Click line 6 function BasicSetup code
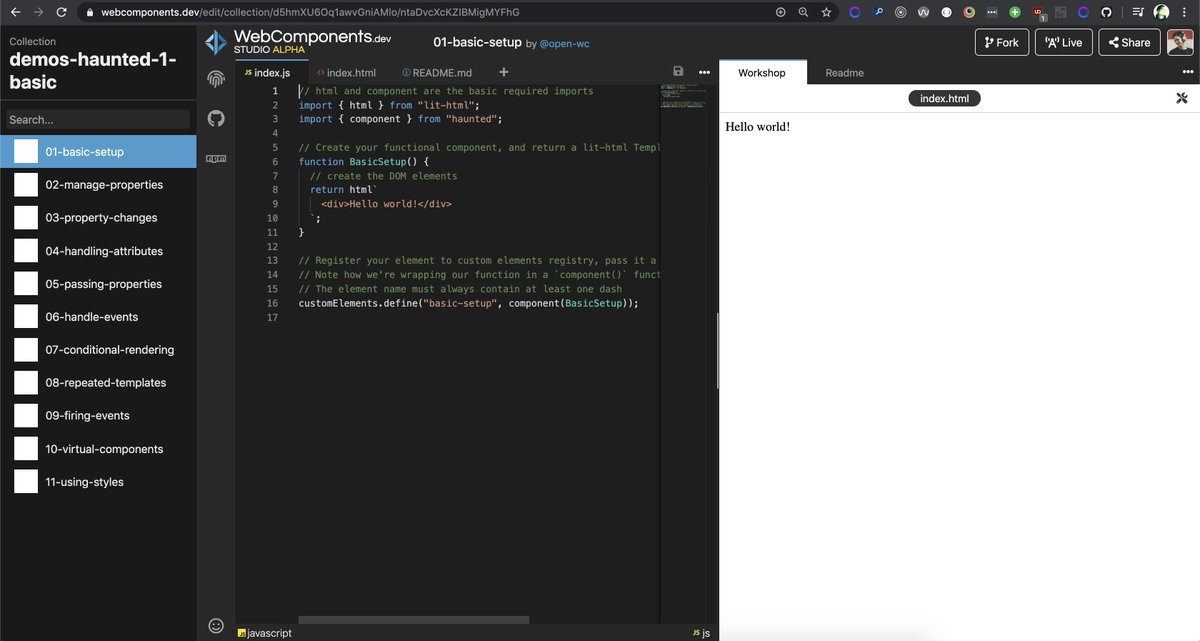Viewport: 1200px width, 641px height. click(x=364, y=161)
